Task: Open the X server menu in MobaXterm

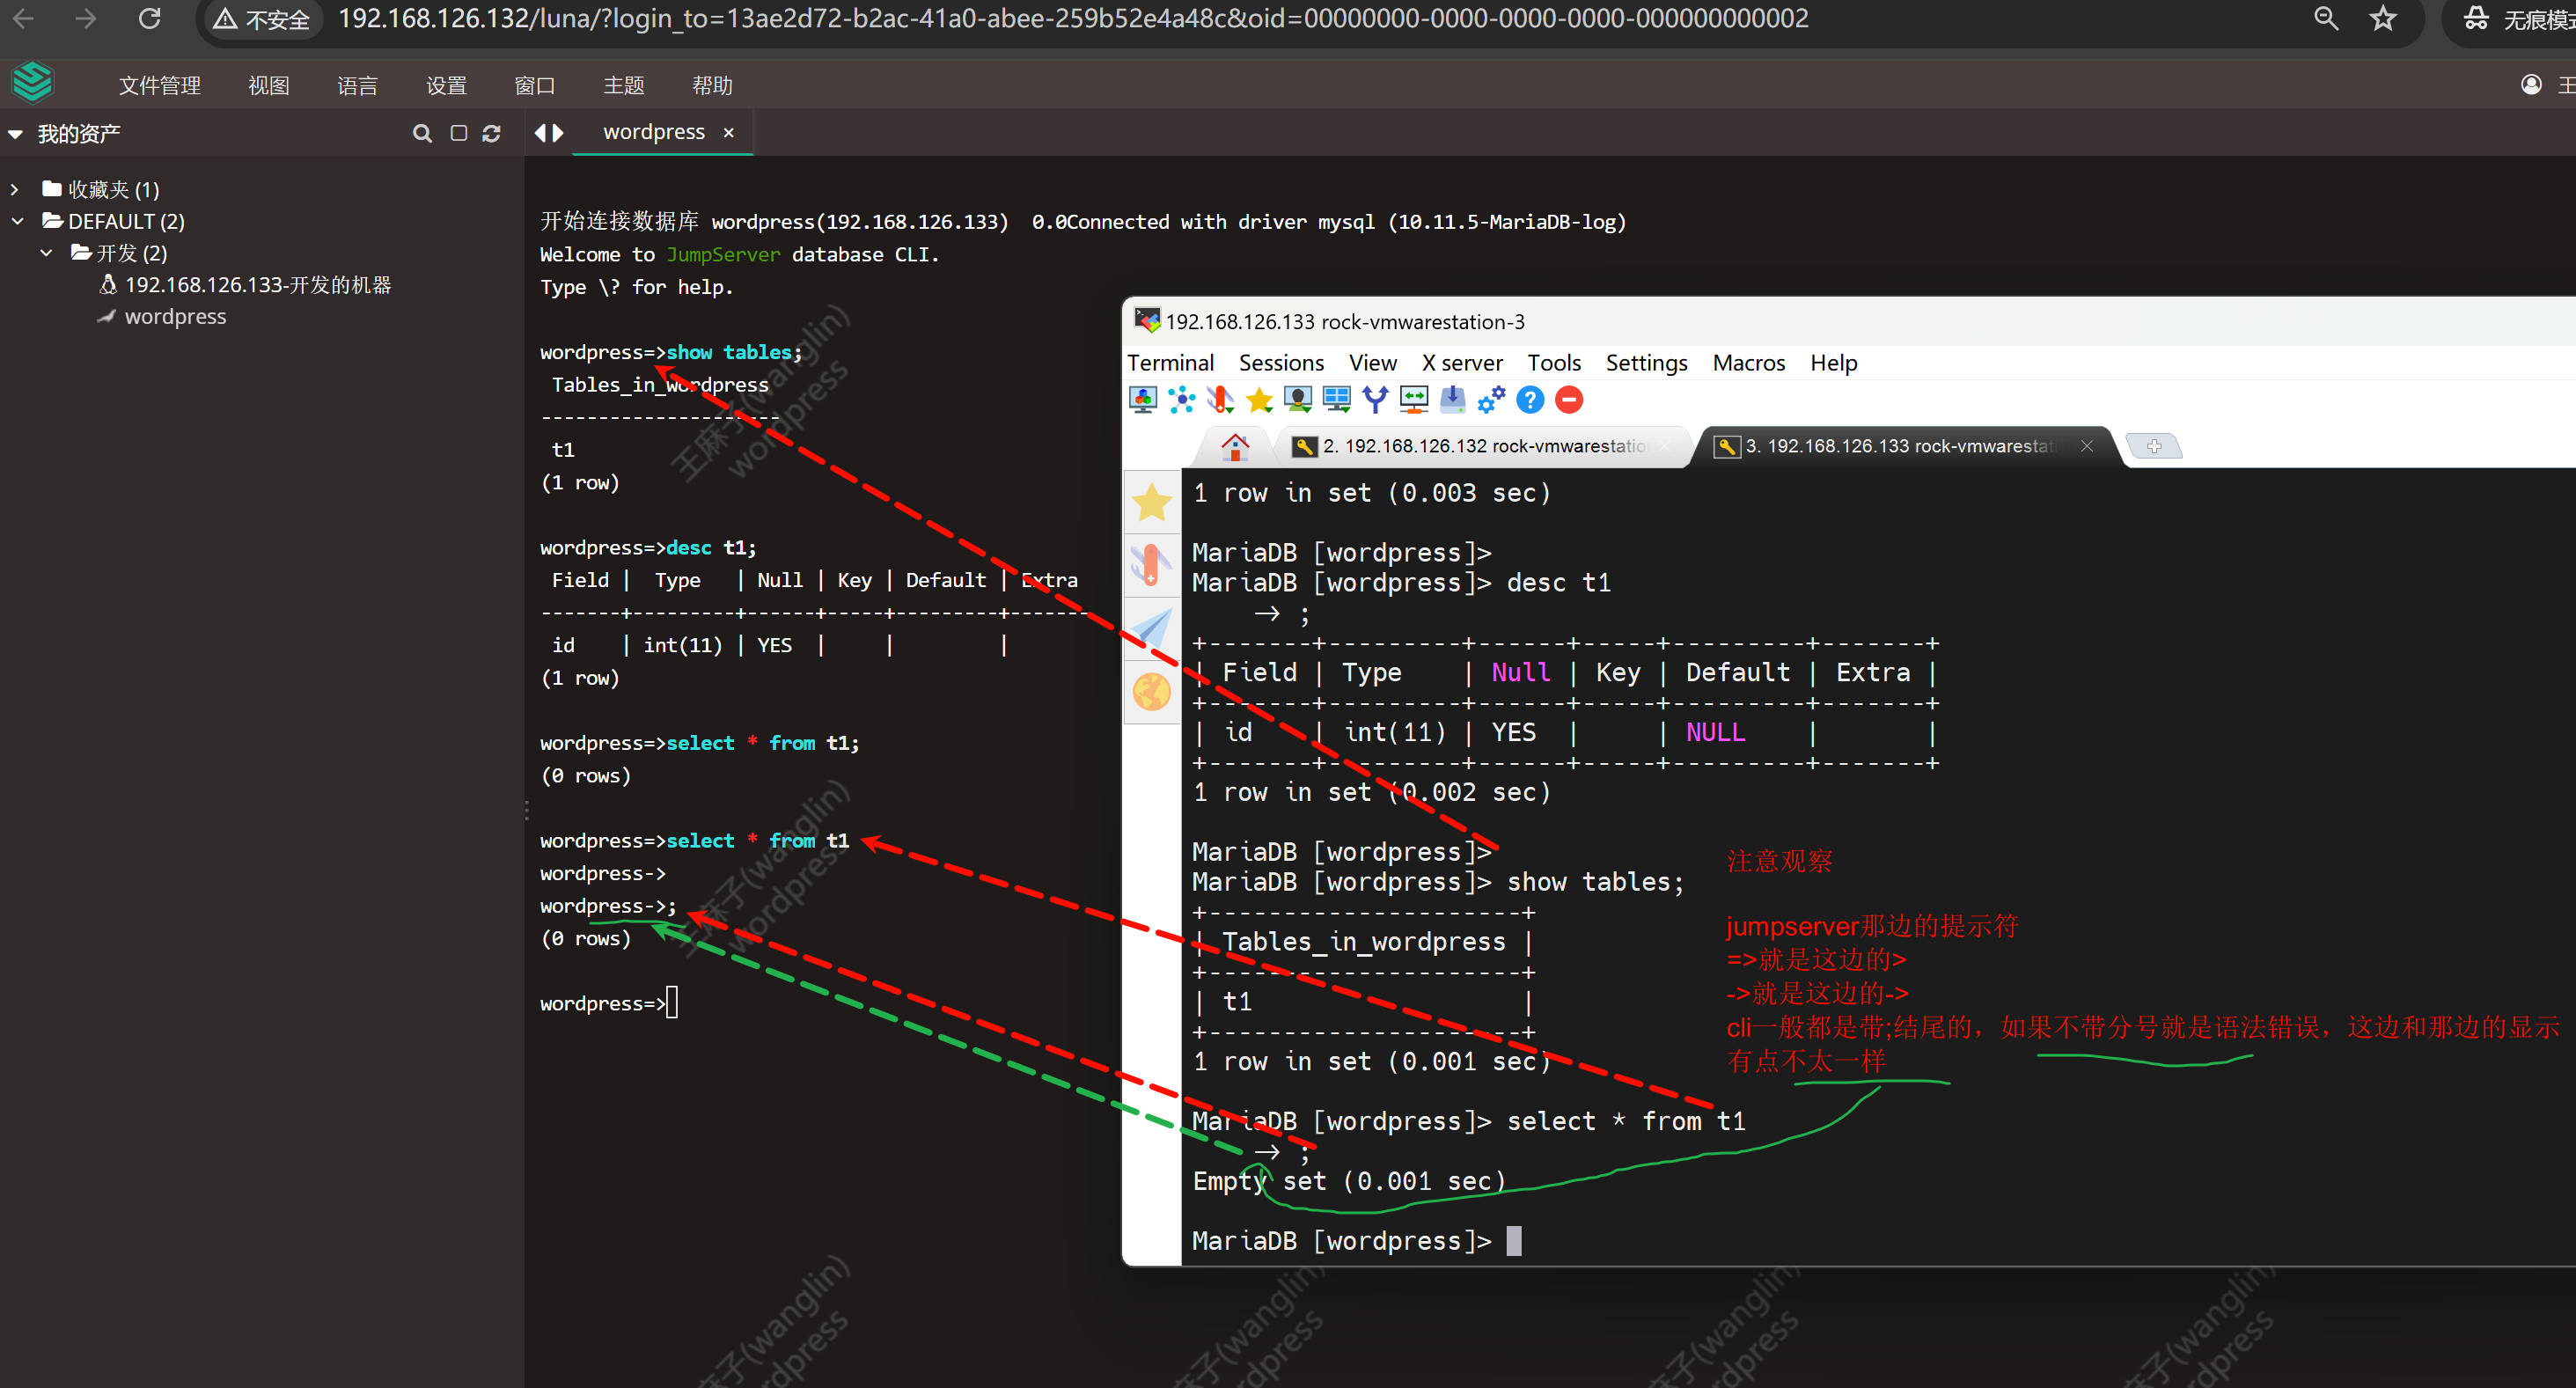Action: pyautogui.click(x=1461, y=363)
